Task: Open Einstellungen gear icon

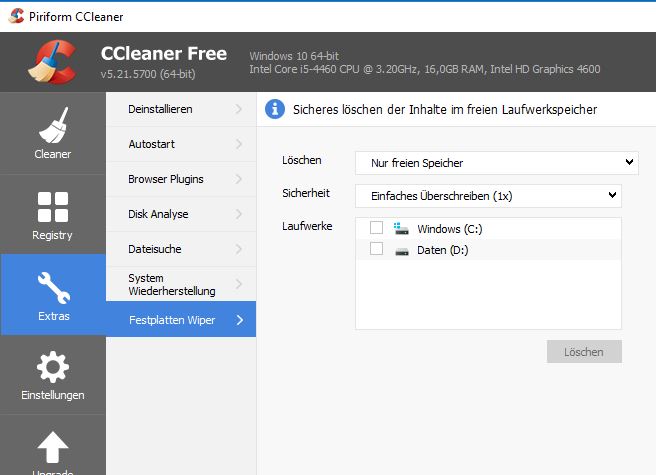Action: point(53,367)
